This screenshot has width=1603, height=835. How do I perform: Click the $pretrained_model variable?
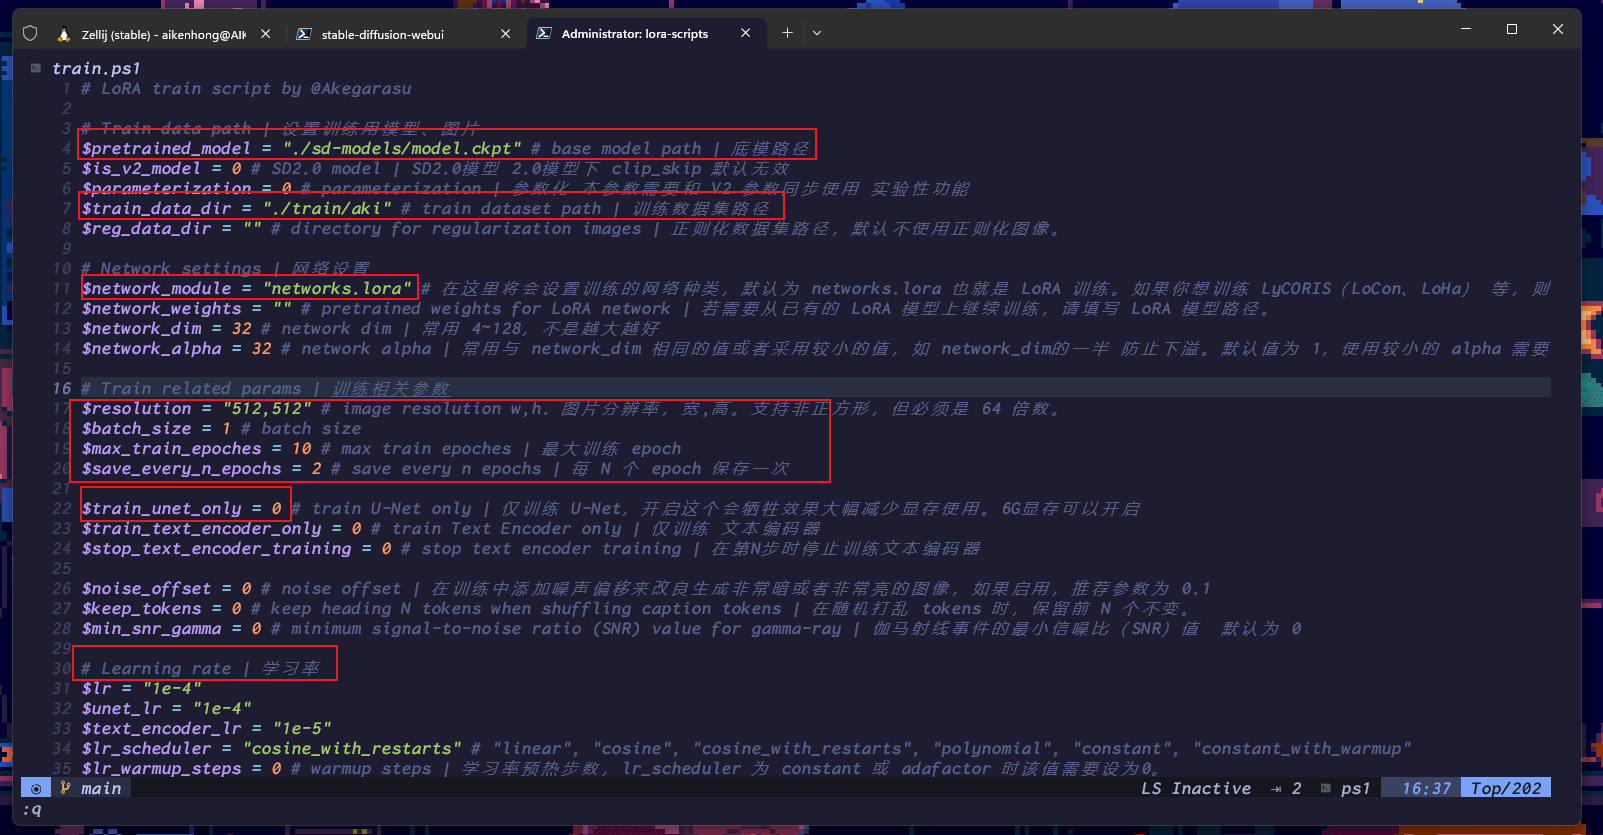tap(166, 148)
